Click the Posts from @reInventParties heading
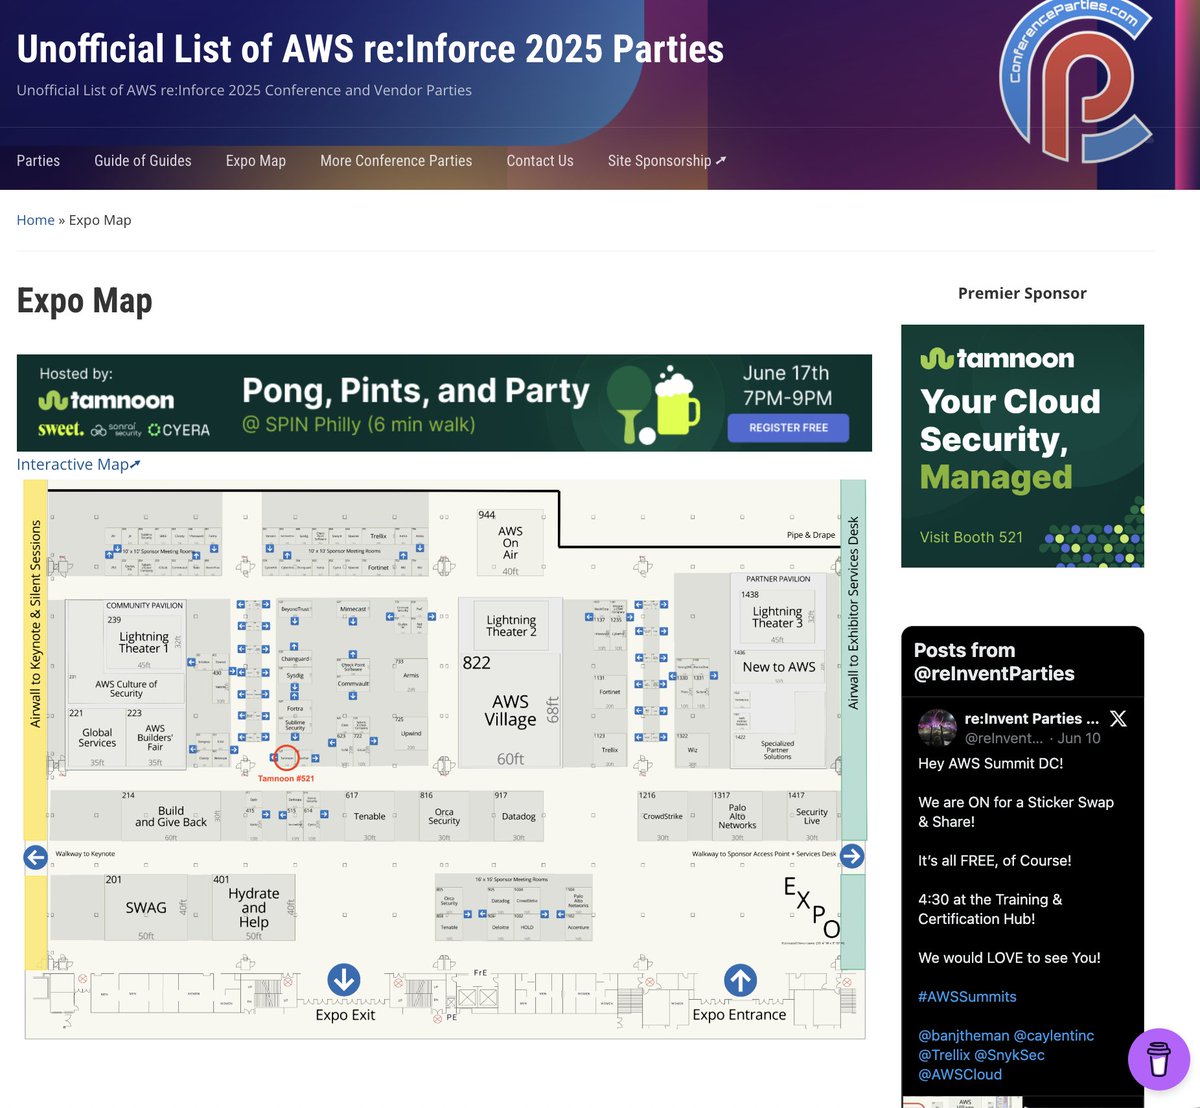The width and height of the screenshot is (1200, 1108). click(x=994, y=662)
